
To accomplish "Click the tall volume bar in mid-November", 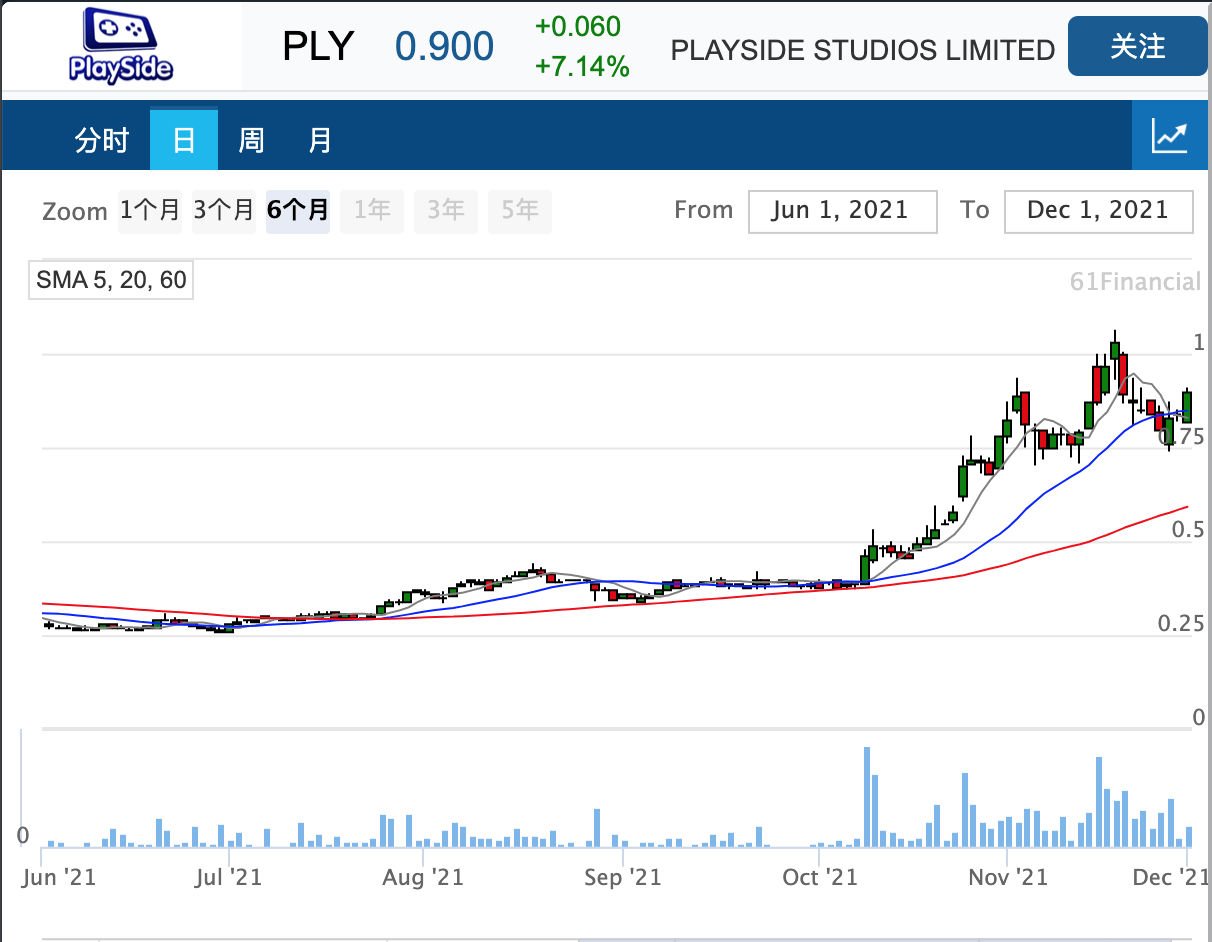I will [x=1099, y=802].
